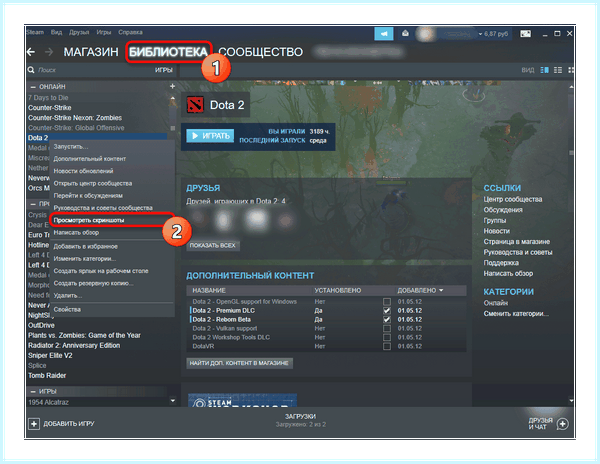Open the Вид menu
Viewport: 600px width, 464px height.
56,32
